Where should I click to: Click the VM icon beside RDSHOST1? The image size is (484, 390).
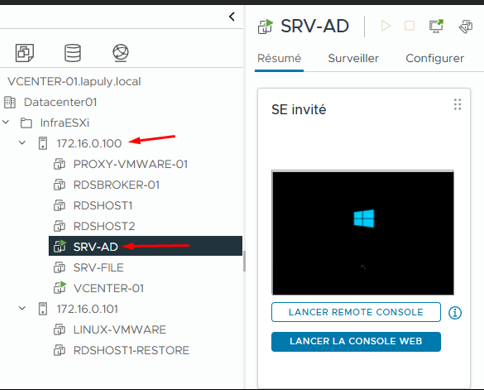59,205
